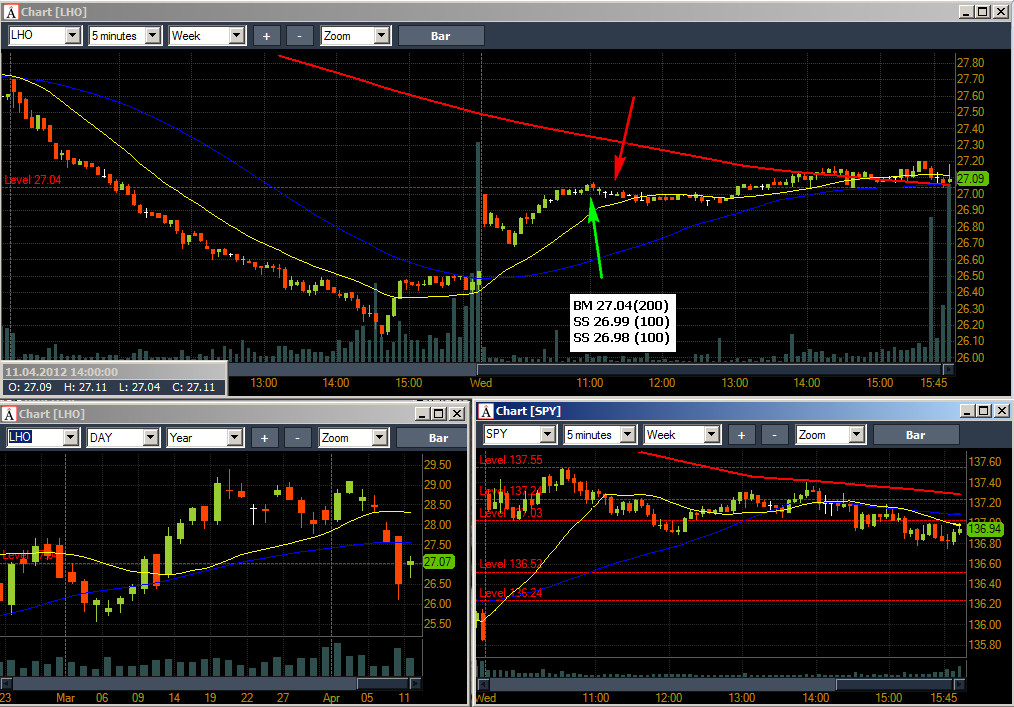The width and height of the screenshot is (1014, 707).
Task: Minimize the daily LHO chart window
Action: (x=422, y=414)
